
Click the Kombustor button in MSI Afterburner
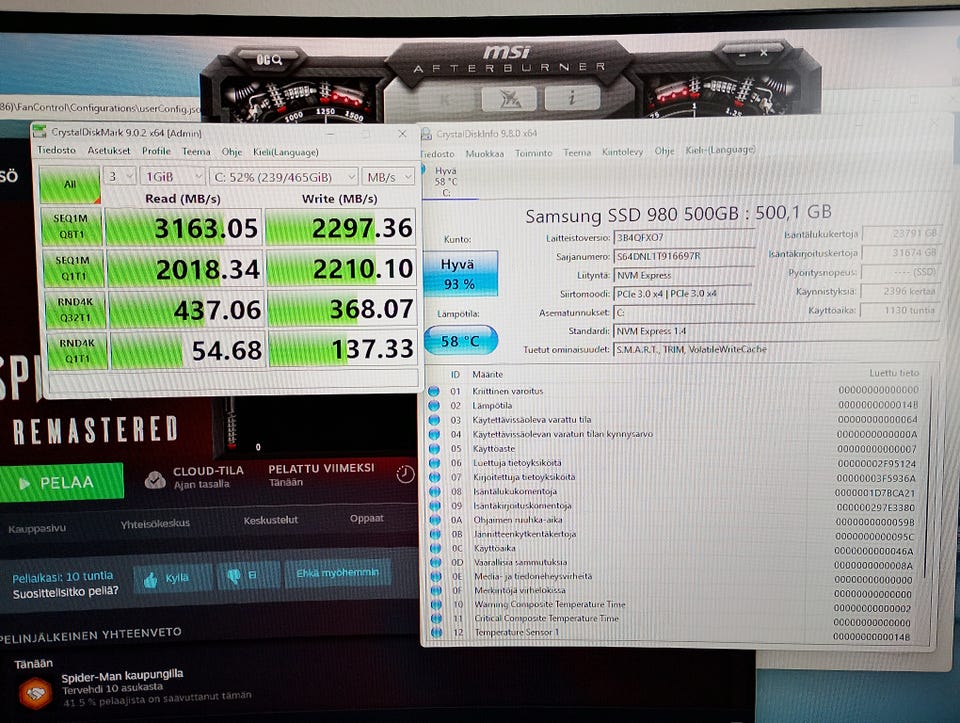(x=444, y=98)
